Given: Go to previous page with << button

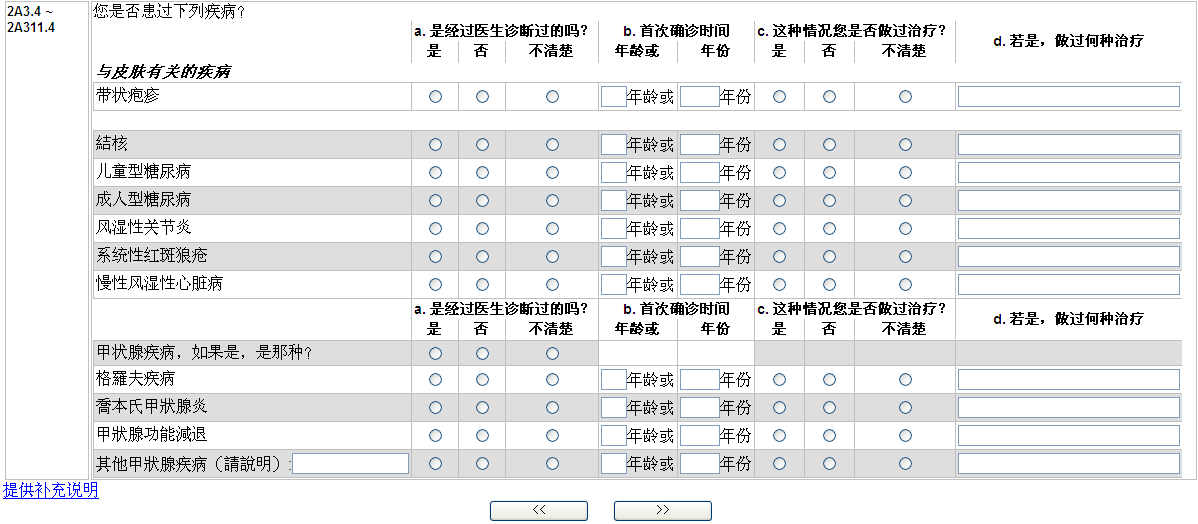Looking at the screenshot, I should [x=539, y=511].
